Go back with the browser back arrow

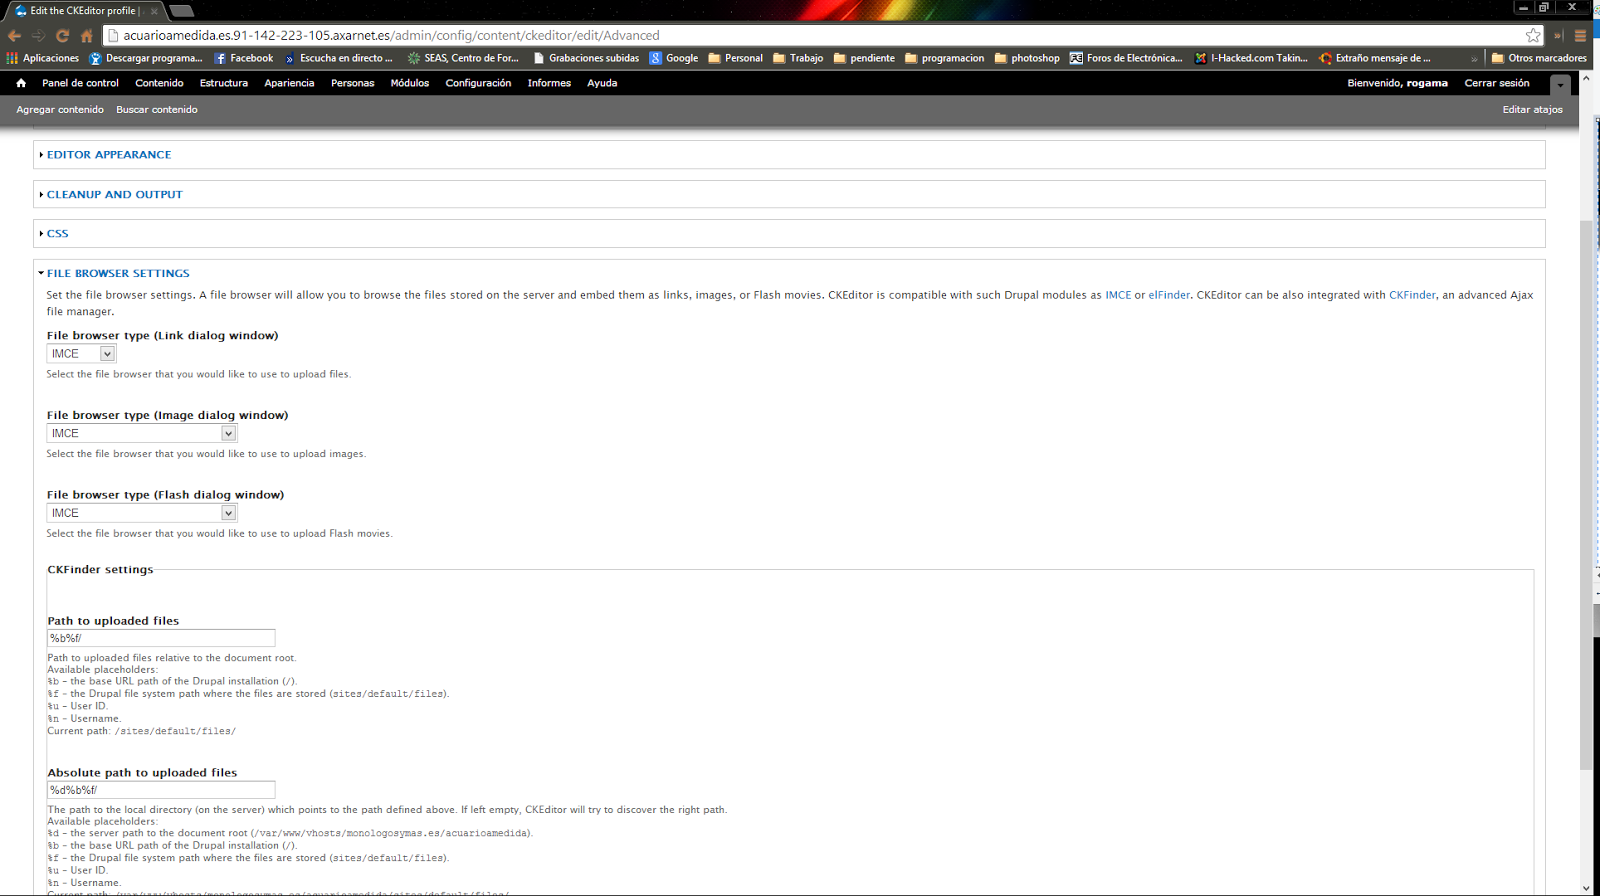(x=14, y=35)
